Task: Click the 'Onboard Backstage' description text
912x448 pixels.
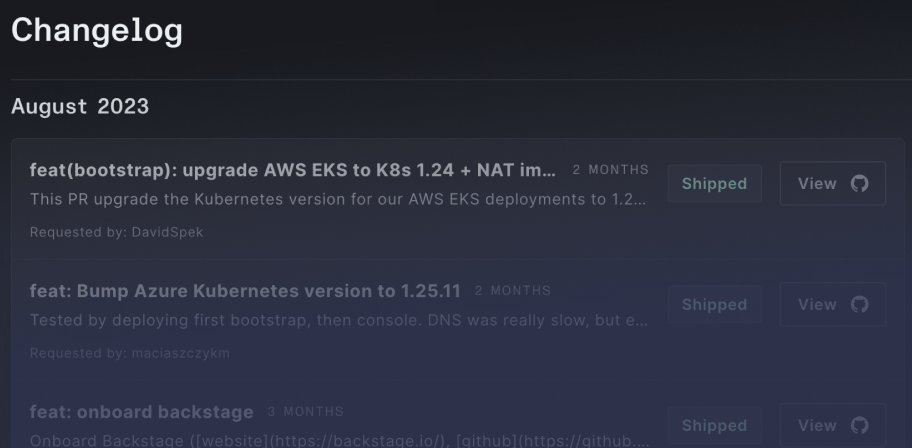Action: coord(339,440)
